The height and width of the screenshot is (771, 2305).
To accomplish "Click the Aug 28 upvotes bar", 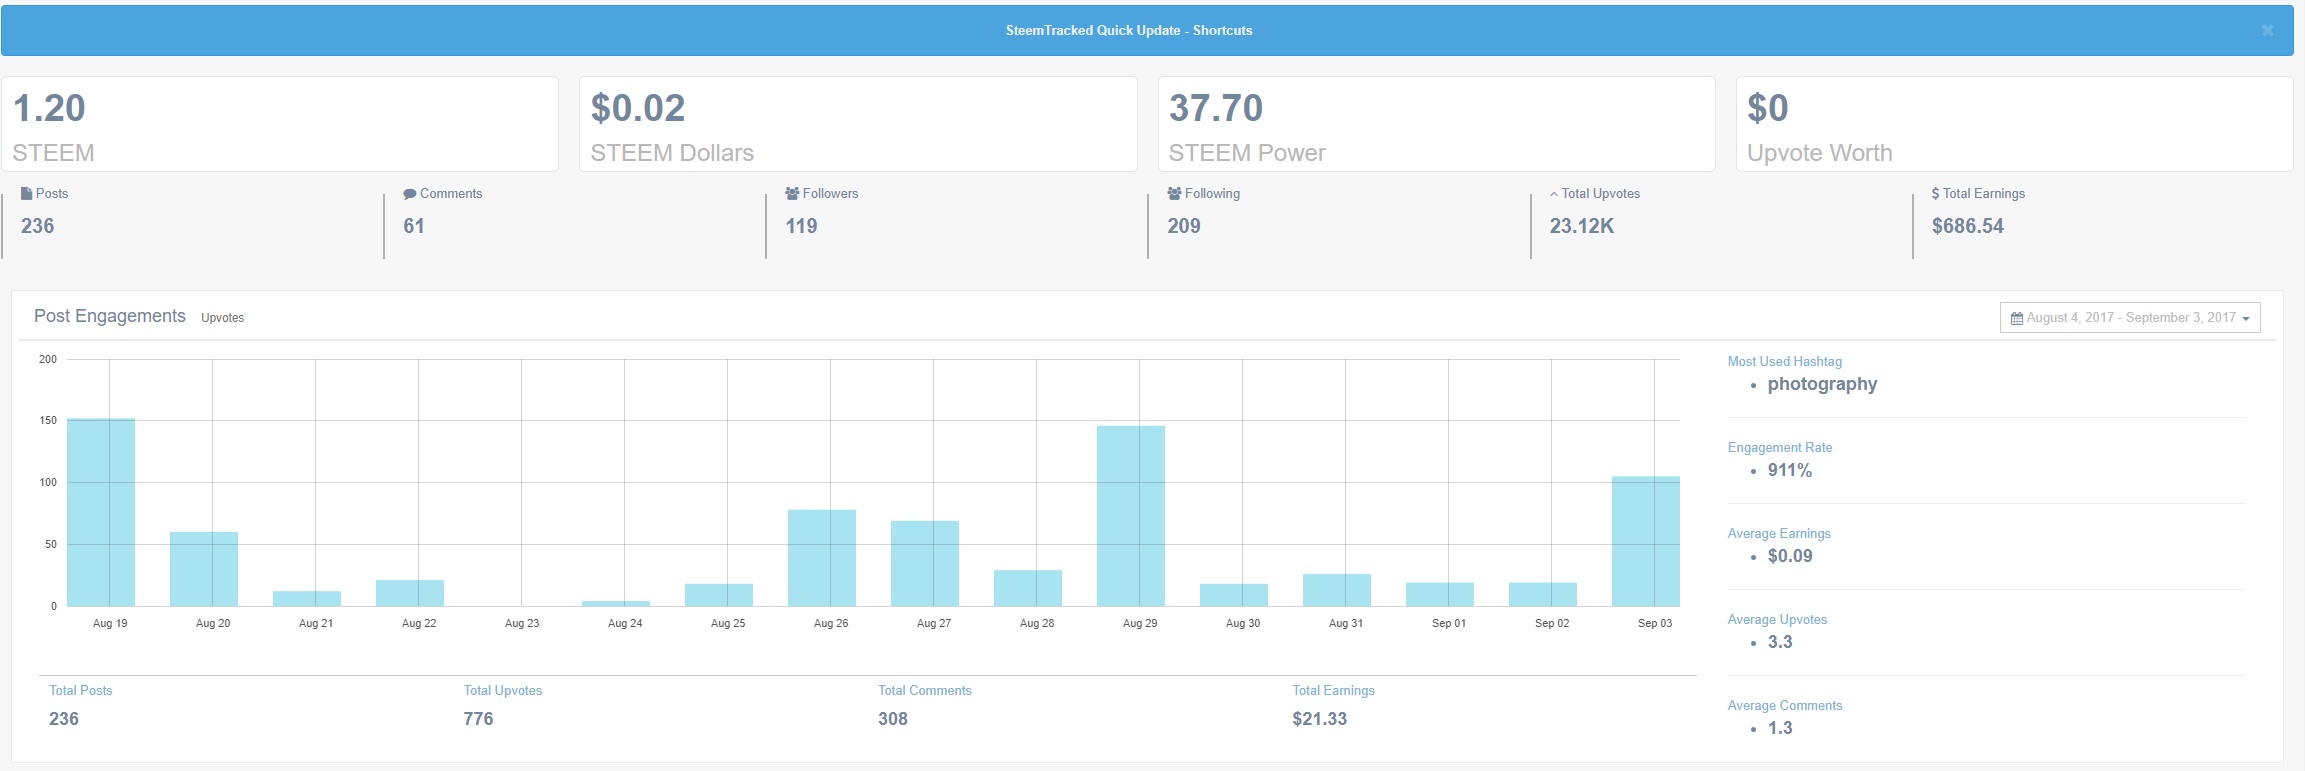I will 1028,588.
